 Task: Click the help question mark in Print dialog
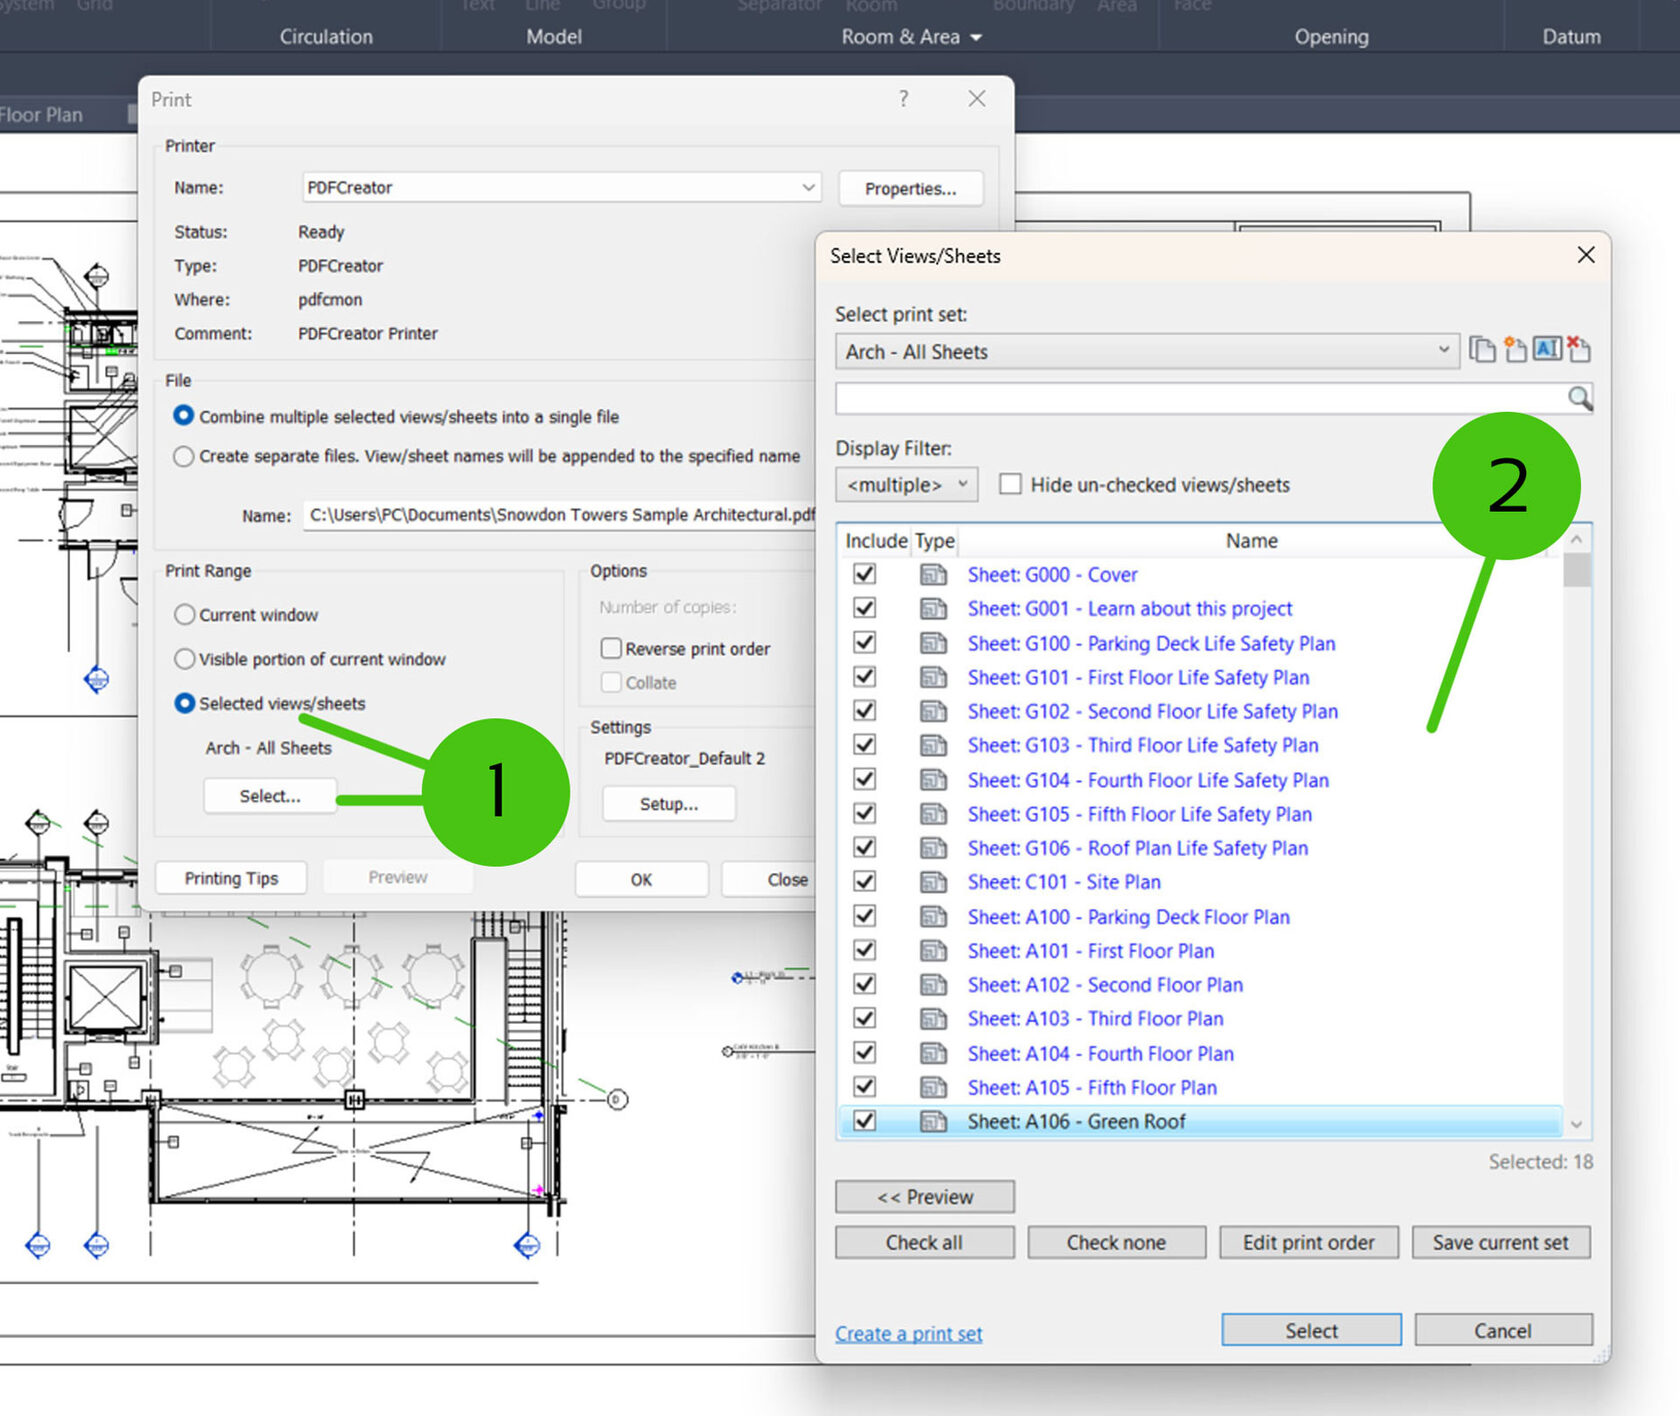click(904, 99)
